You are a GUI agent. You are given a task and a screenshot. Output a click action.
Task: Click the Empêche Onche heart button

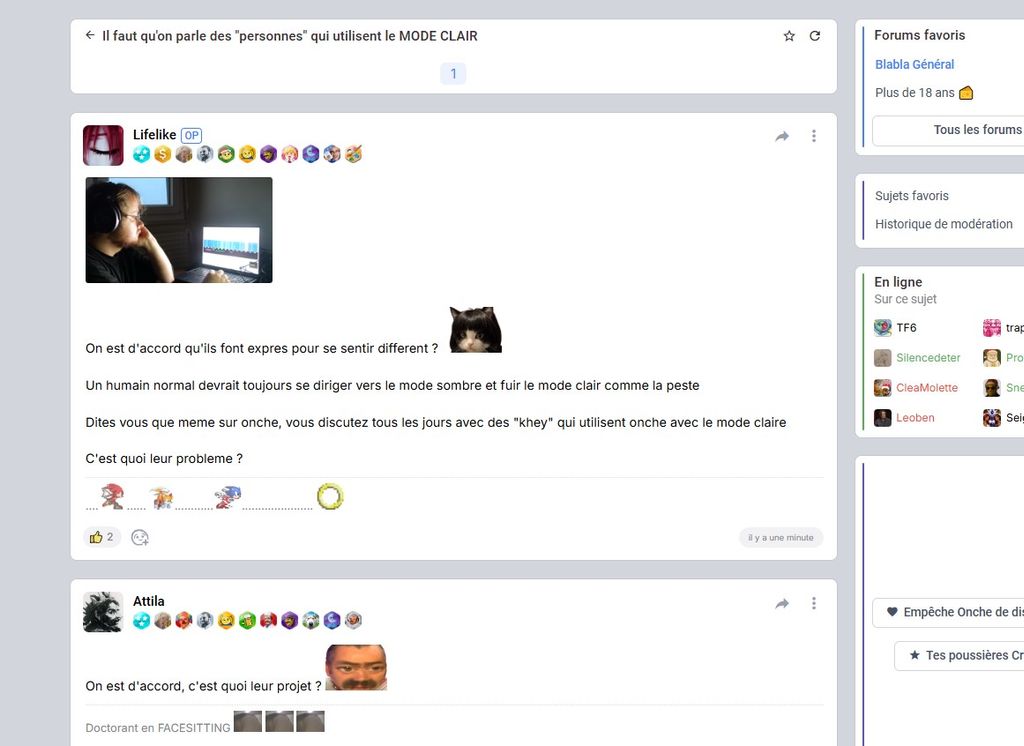pyautogui.click(x=950, y=612)
